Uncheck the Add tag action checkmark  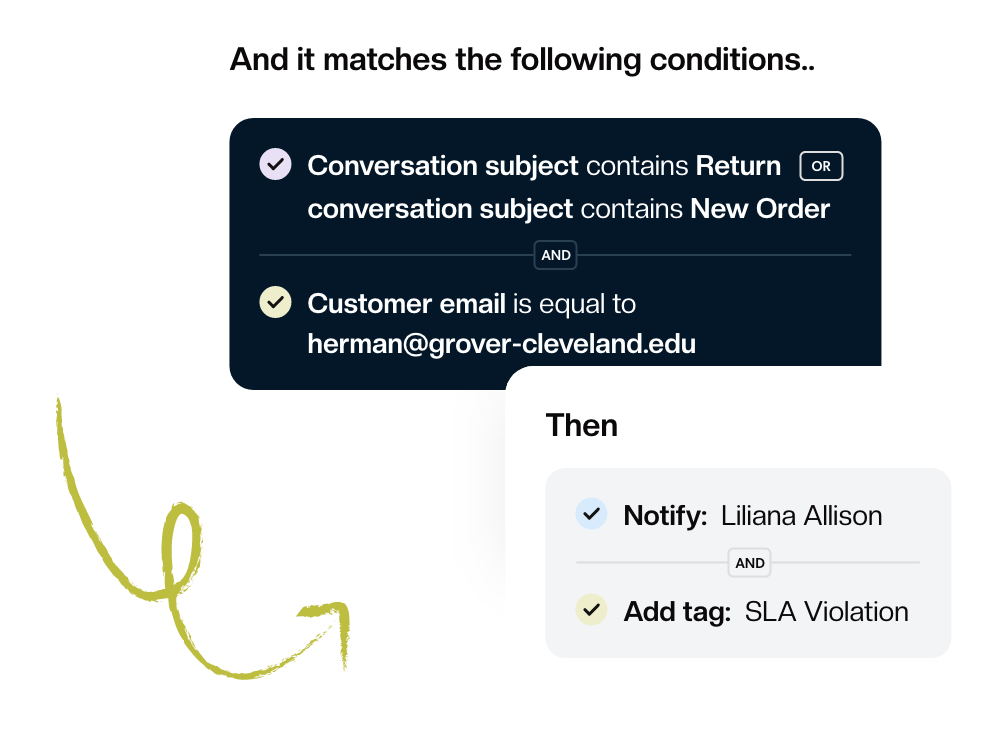[x=591, y=610]
